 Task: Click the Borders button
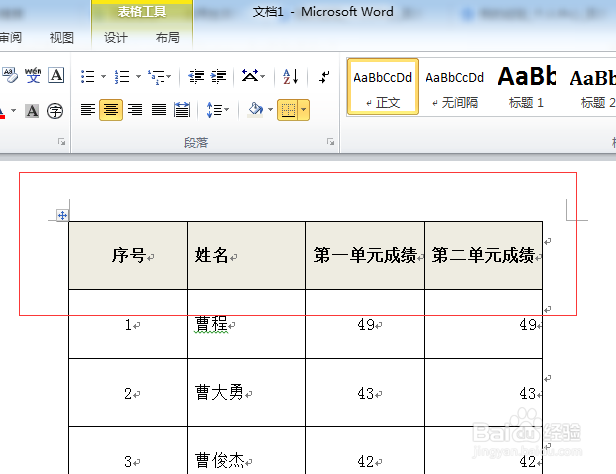(288, 110)
